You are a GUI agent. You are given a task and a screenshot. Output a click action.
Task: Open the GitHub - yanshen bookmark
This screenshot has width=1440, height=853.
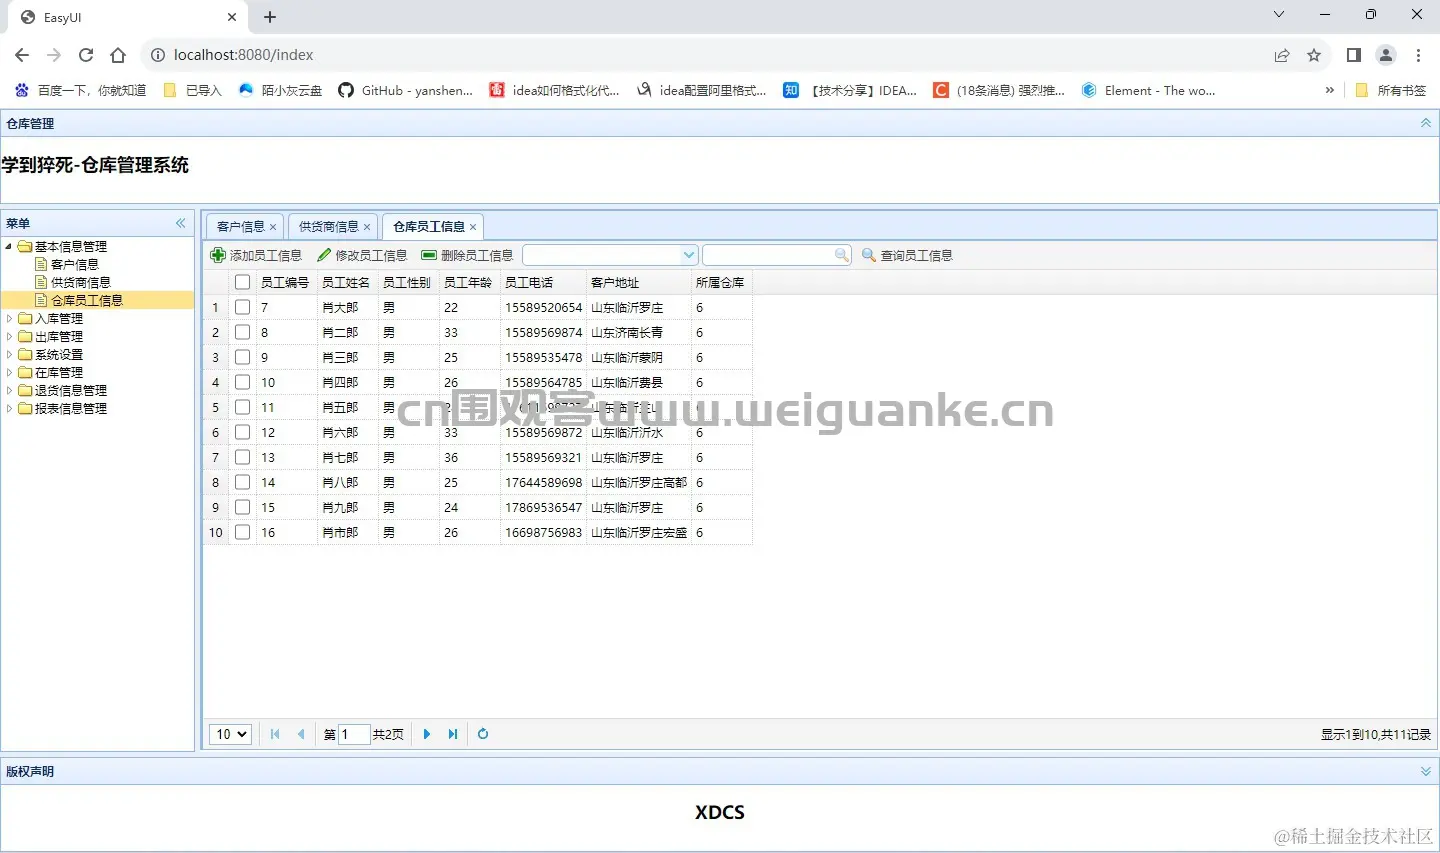coord(405,90)
